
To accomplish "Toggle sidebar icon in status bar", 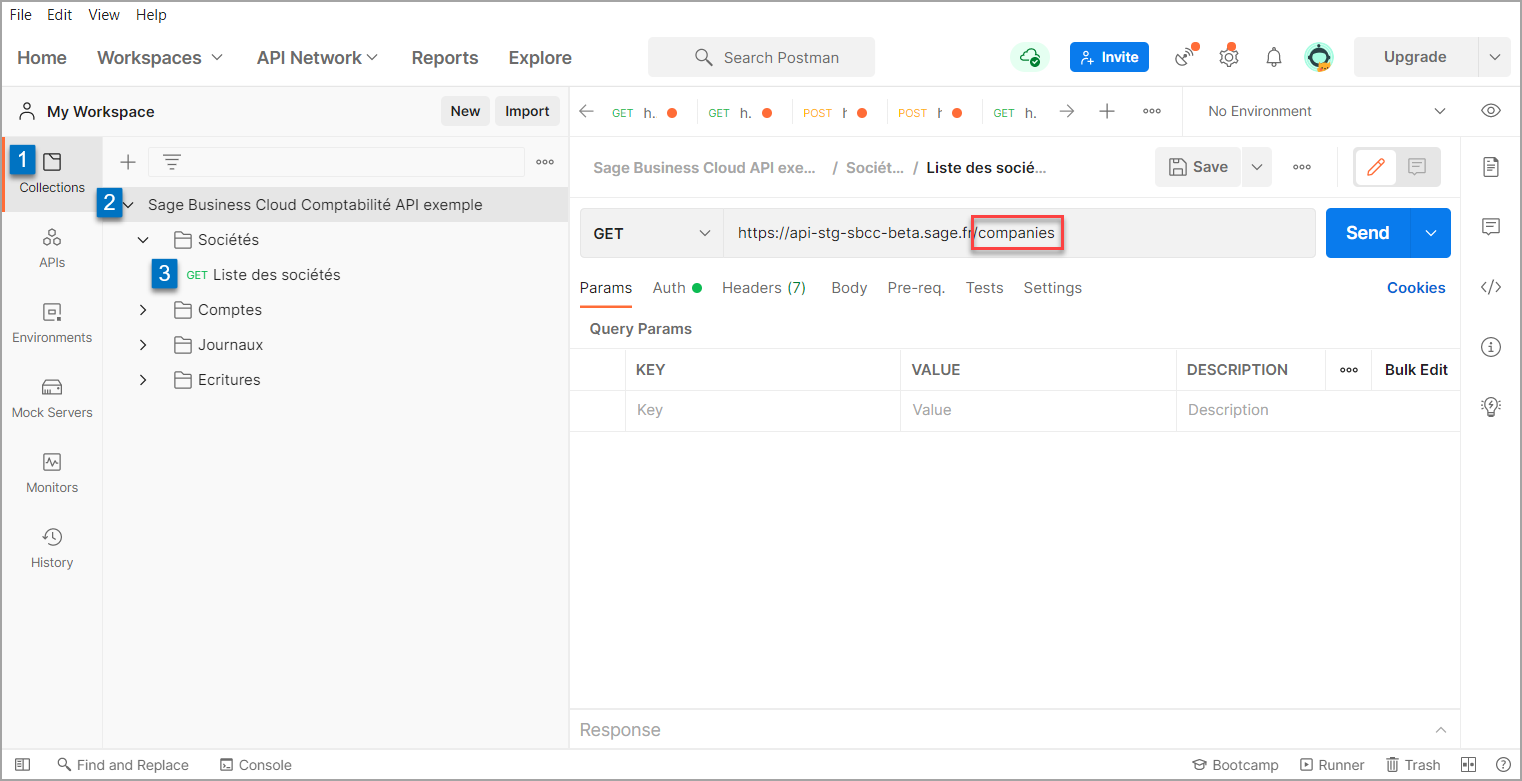I will [x=23, y=765].
